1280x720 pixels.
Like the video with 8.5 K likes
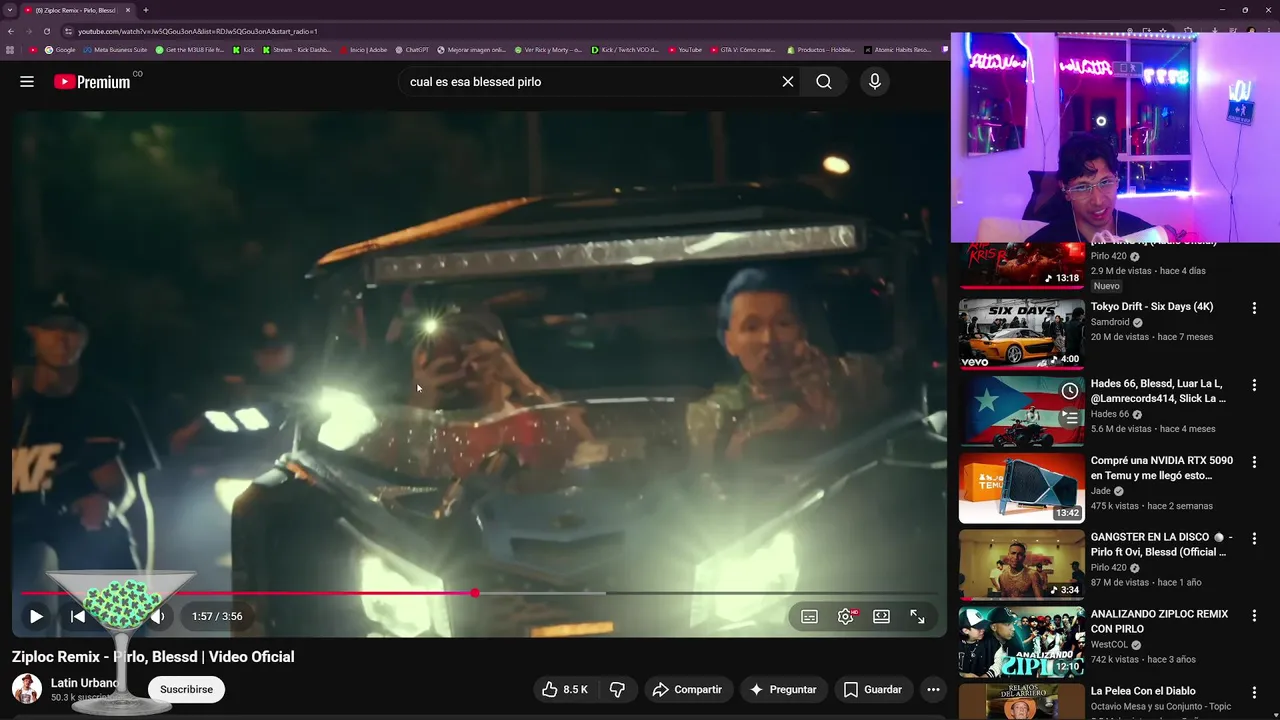point(565,689)
